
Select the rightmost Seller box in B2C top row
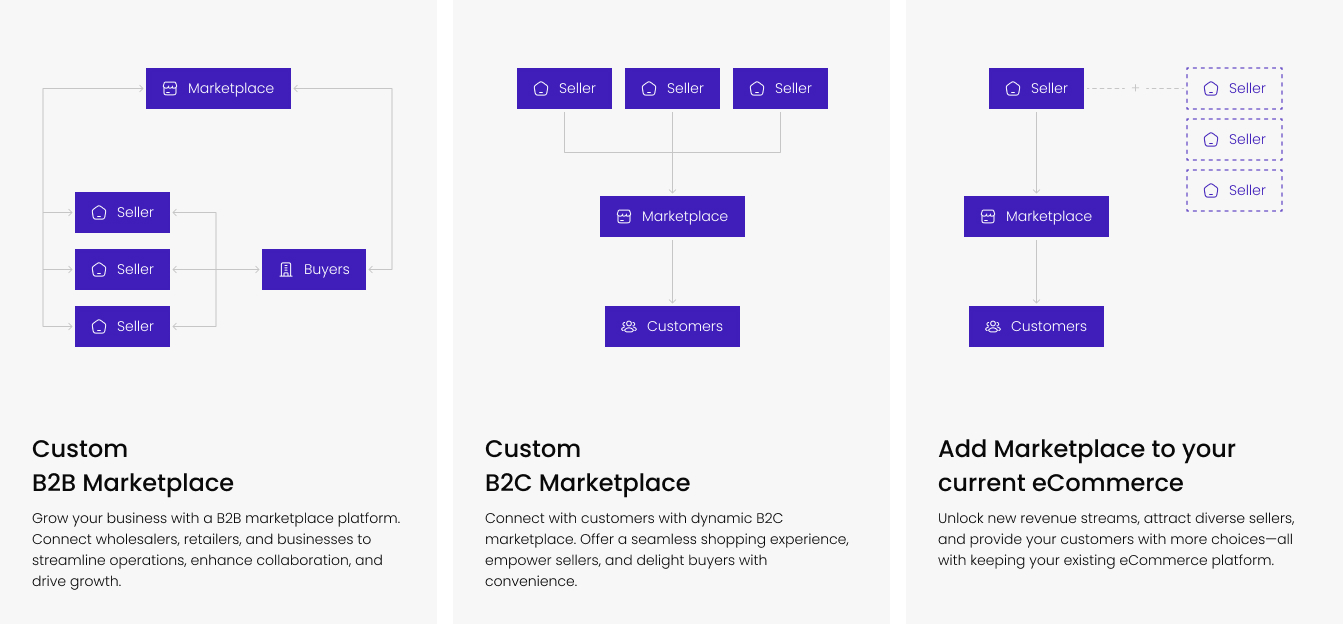(780, 88)
